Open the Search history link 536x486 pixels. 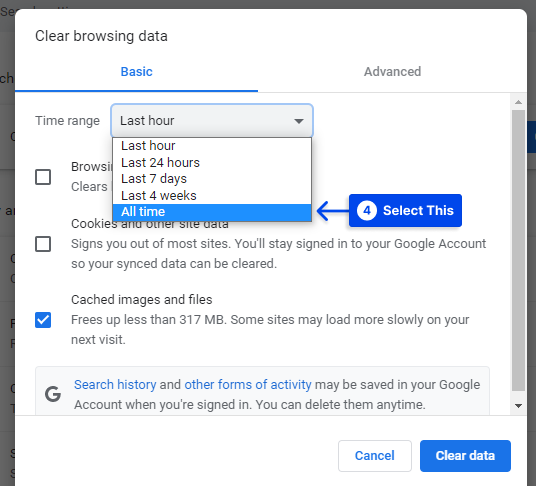pos(115,385)
